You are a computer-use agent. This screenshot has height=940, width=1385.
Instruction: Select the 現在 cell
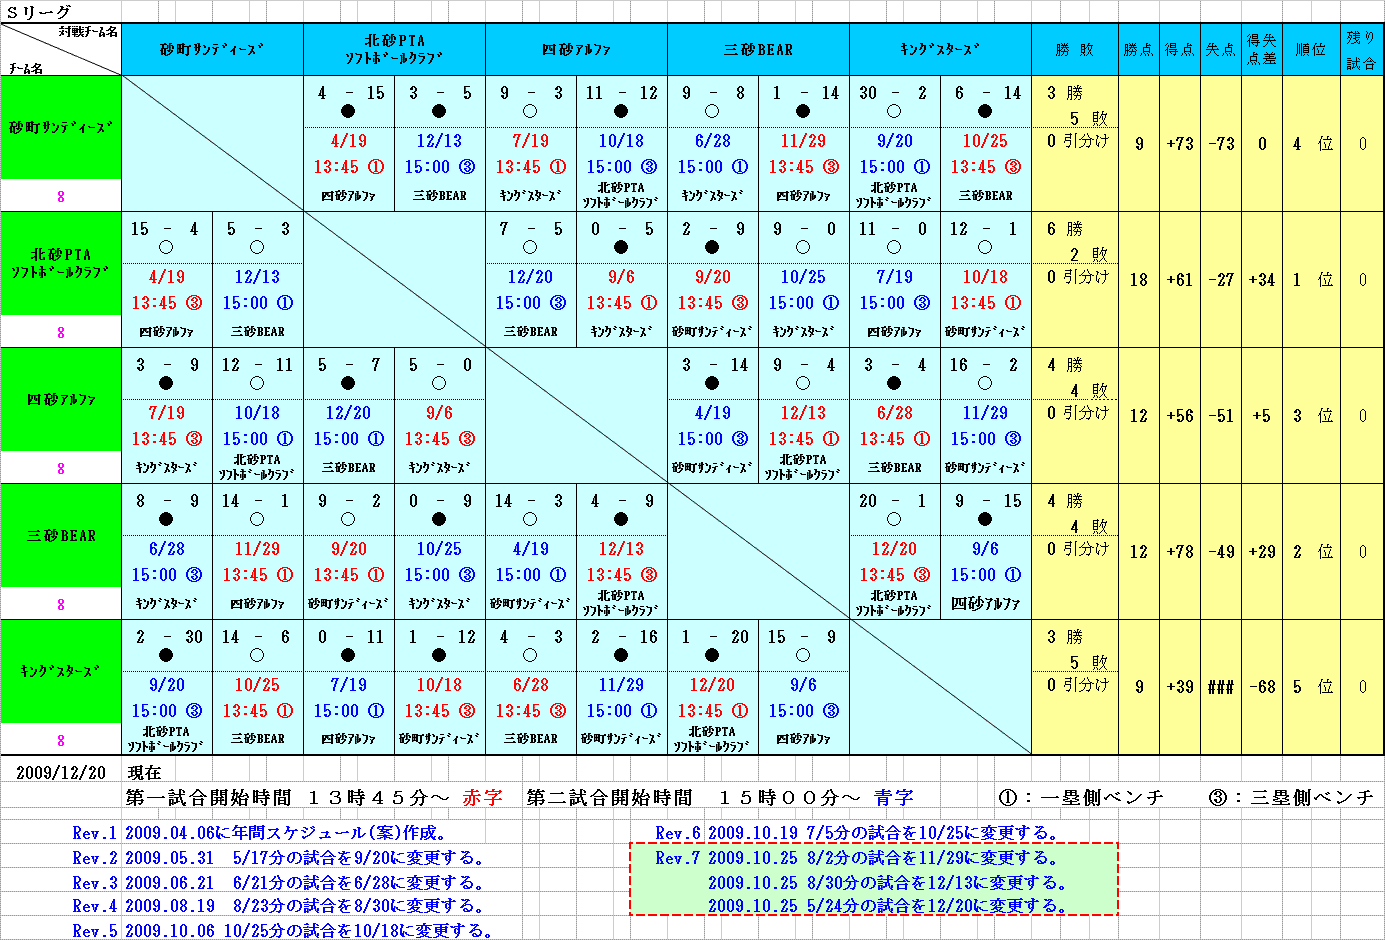tap(145, 772)
